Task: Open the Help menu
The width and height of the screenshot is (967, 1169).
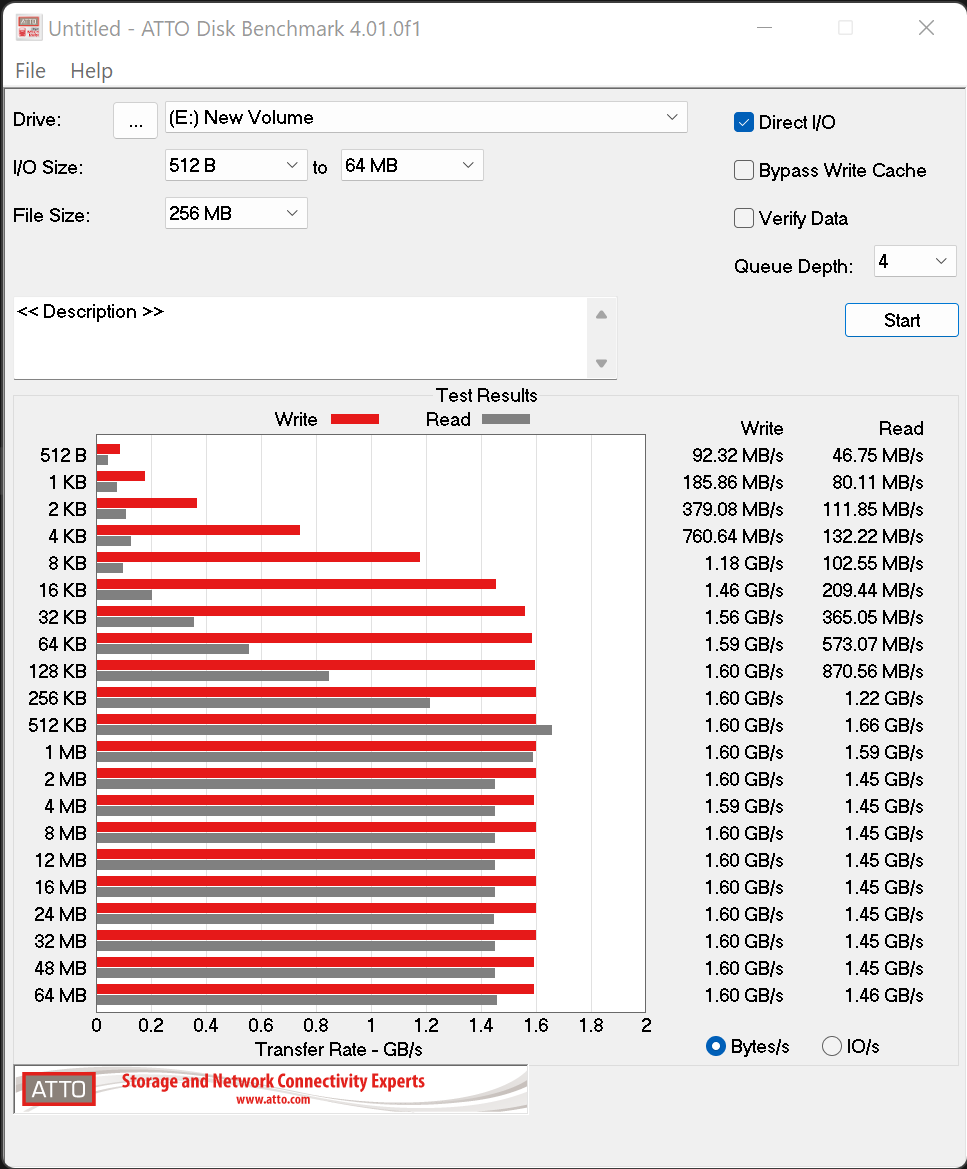Action: point(91,71)
